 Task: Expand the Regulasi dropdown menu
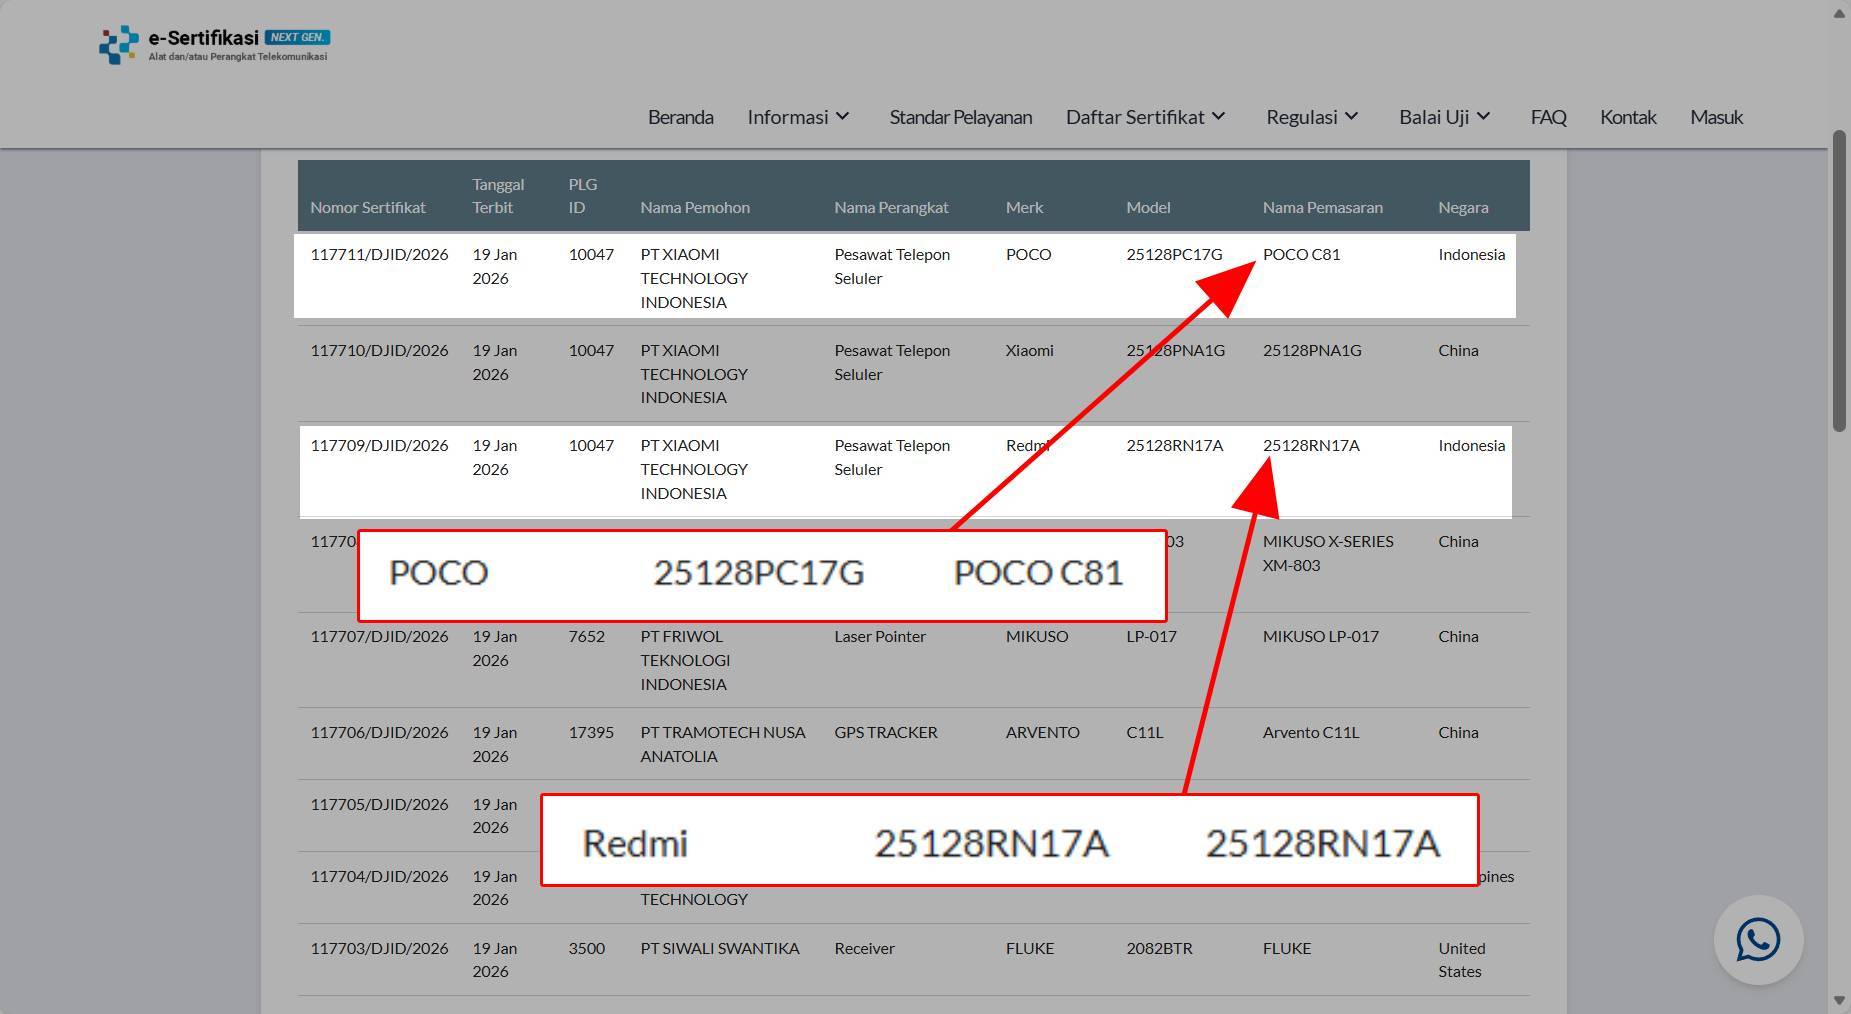click(1312, 117)
